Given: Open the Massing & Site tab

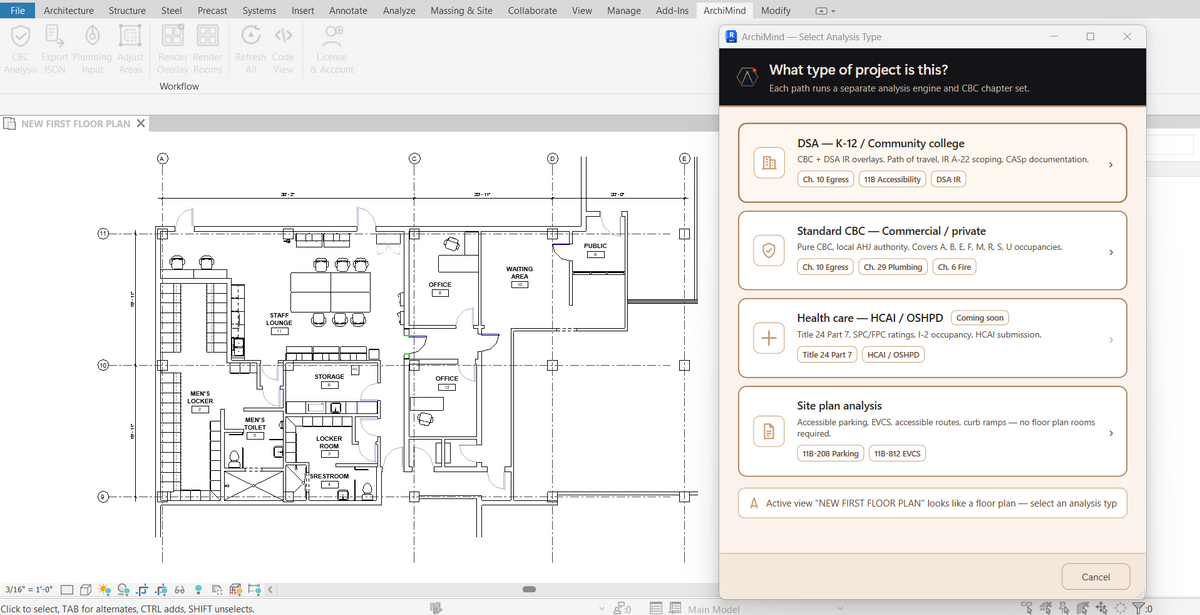Looking at the screenshot, I should (x=461, y=10).
